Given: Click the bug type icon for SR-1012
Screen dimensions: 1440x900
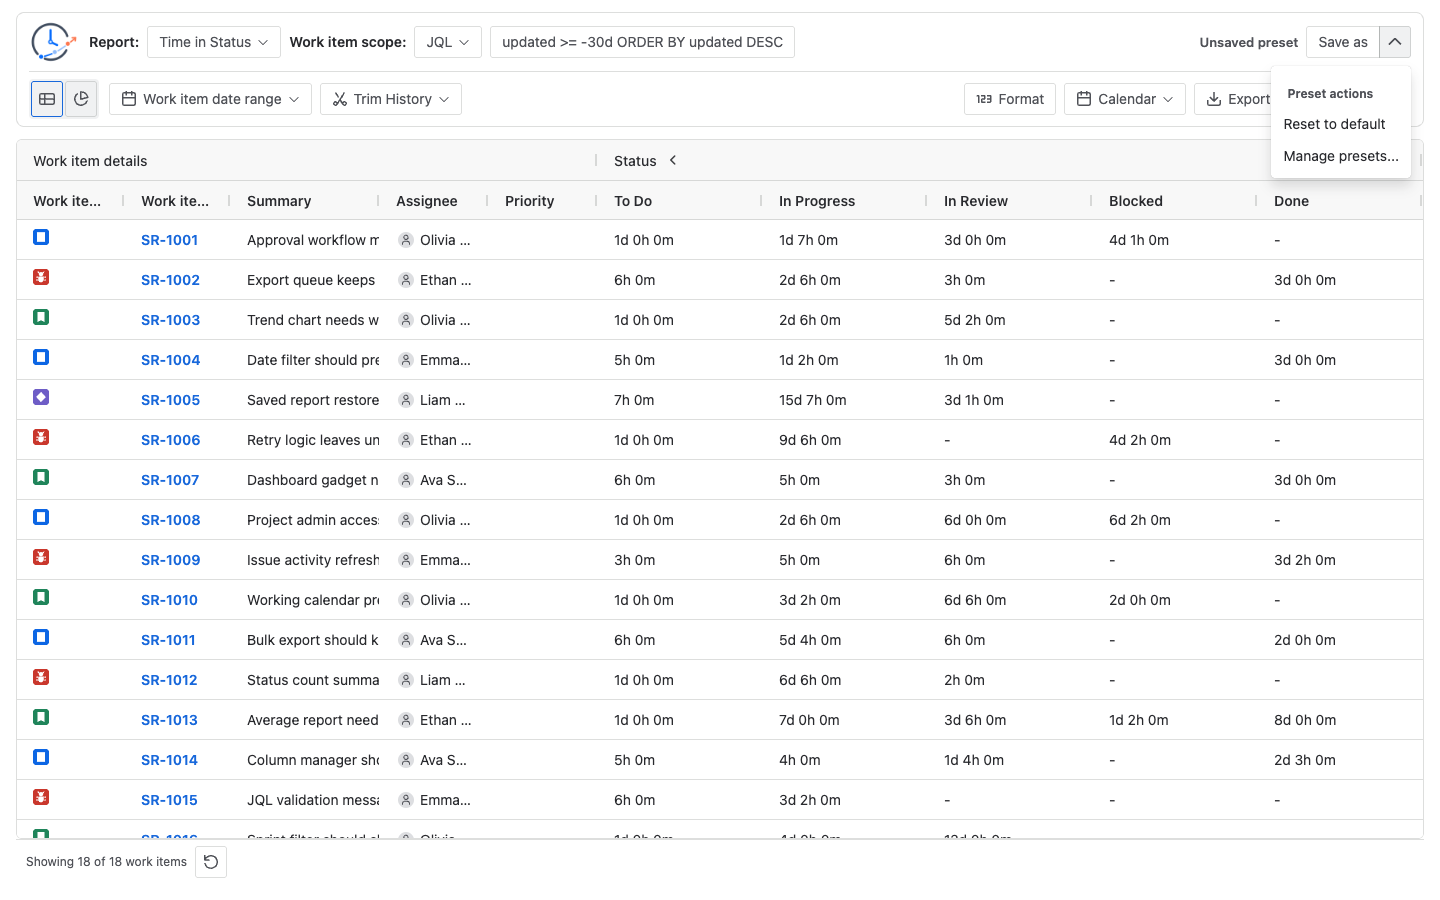Looking at the screenshot, I should pyautogui.click(x=41, y=677).
